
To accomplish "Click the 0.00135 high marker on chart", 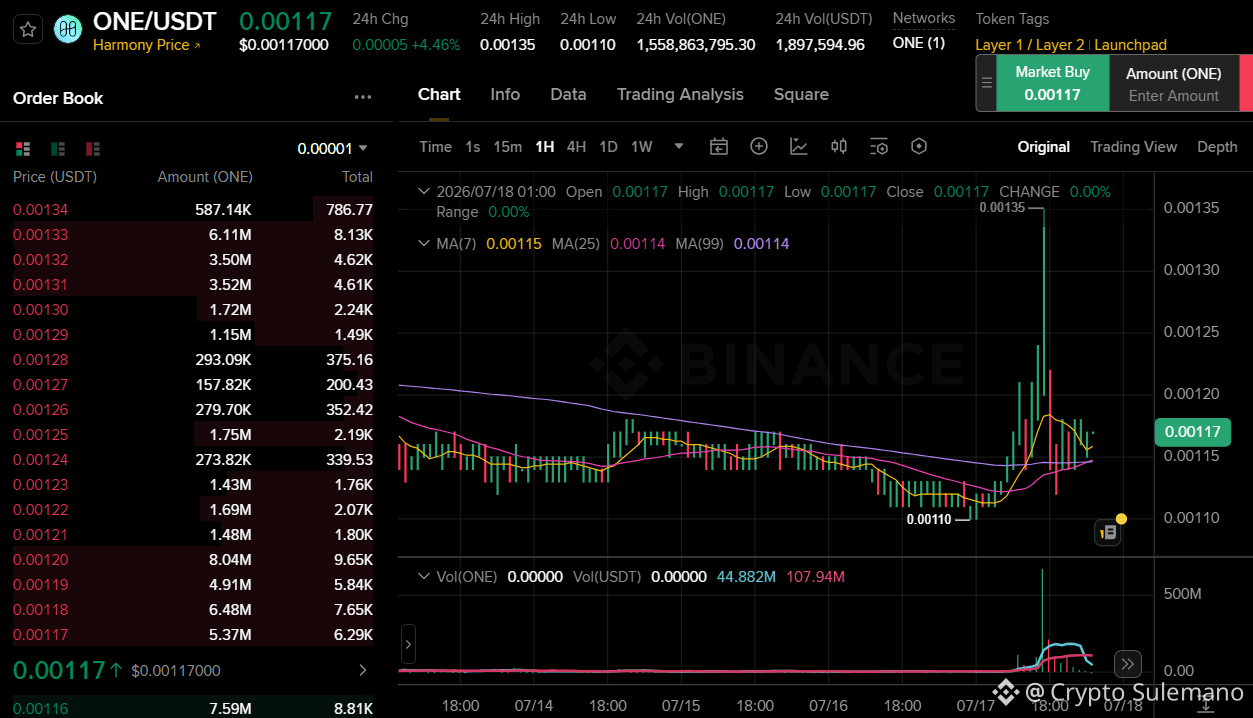I will click(1001, 208).
